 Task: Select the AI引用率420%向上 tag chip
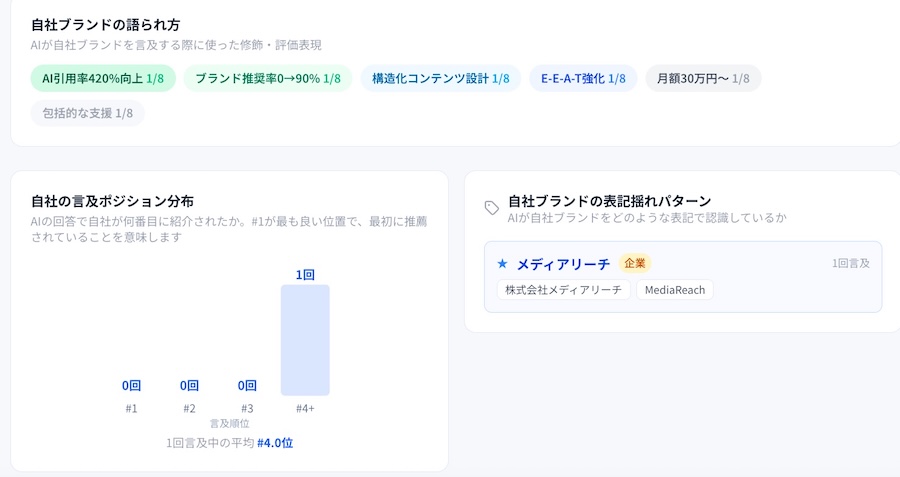point(103,79)
